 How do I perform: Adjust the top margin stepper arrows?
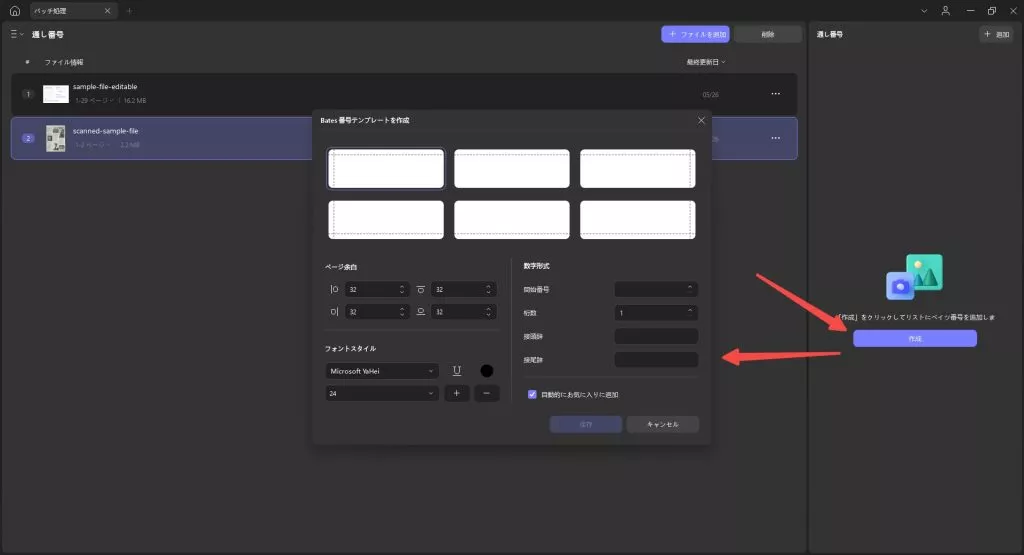tap(488, 289)
